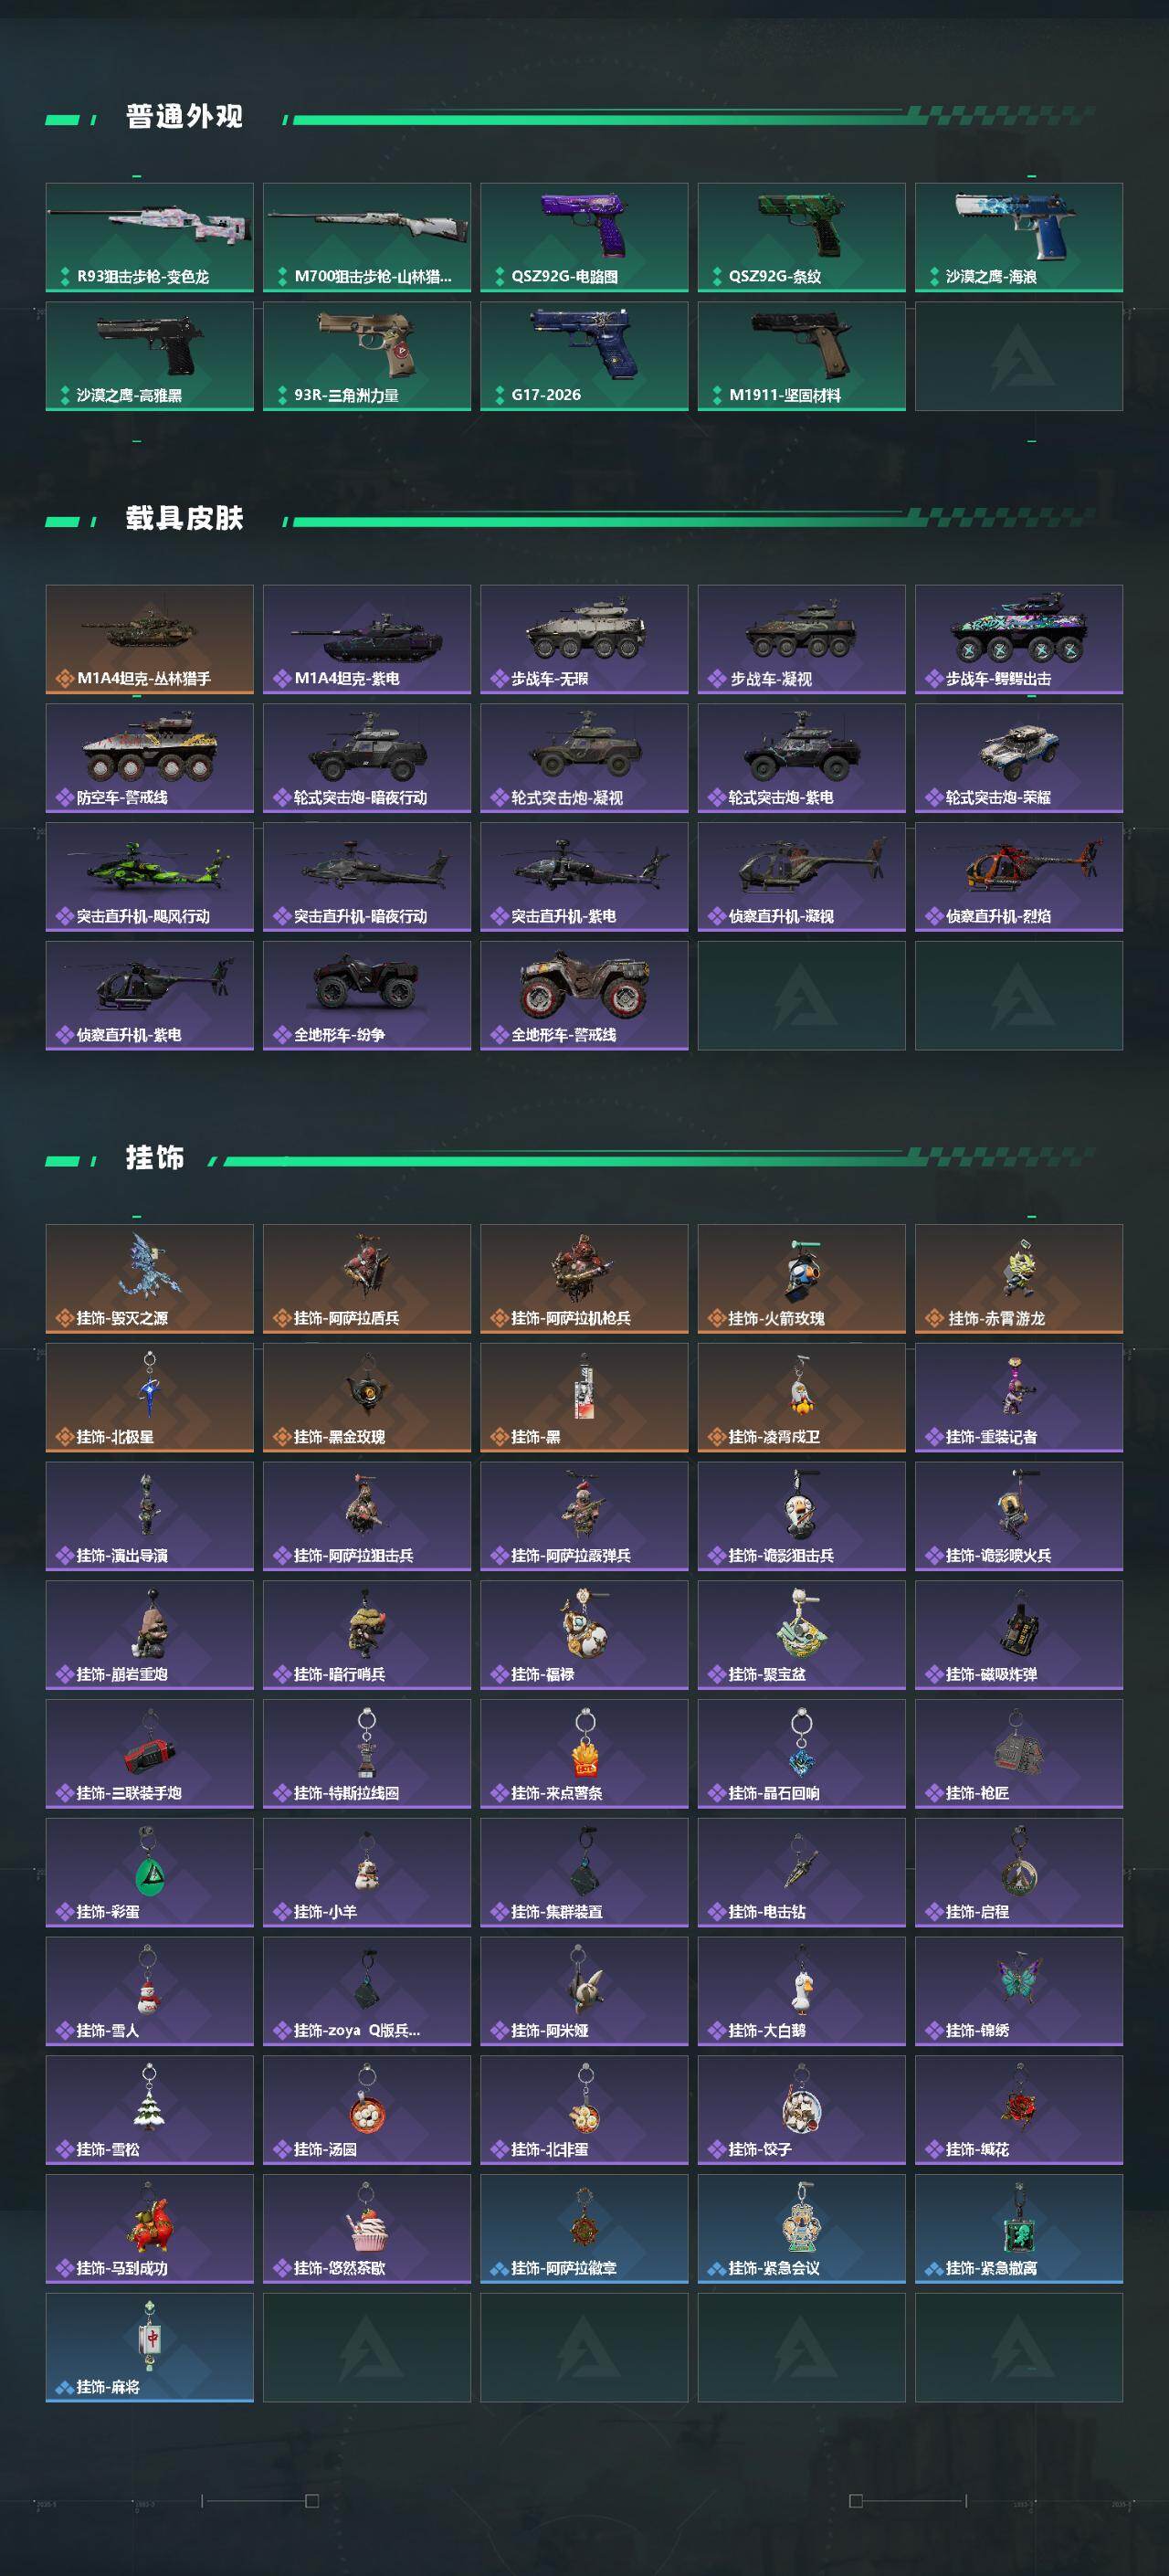Viewport: 1169px width, 2576px height.
Task: Select the R93狙击步枪-变色龙 skin card
Action: coord(149,237)
